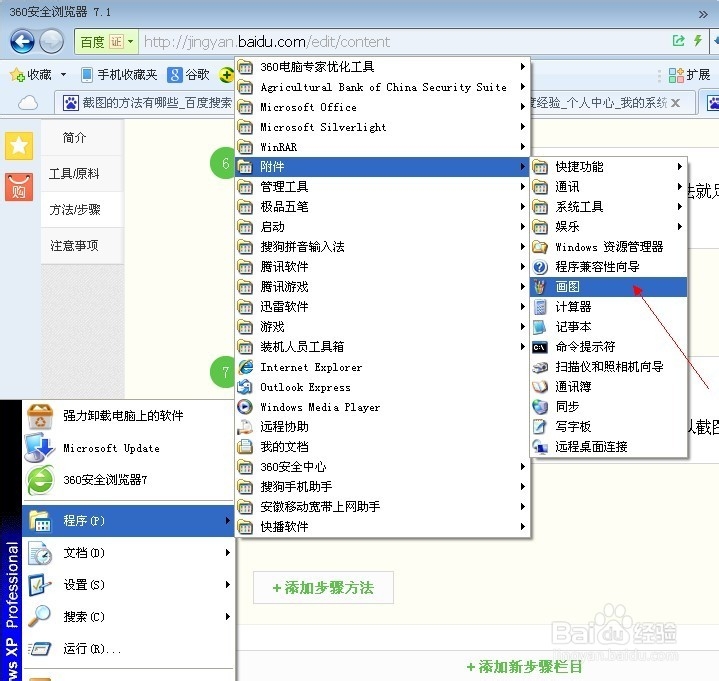Open the 收藏 dropdown arrow
The width and height of the screenshot is (719, 681).
tap(63, 74)
